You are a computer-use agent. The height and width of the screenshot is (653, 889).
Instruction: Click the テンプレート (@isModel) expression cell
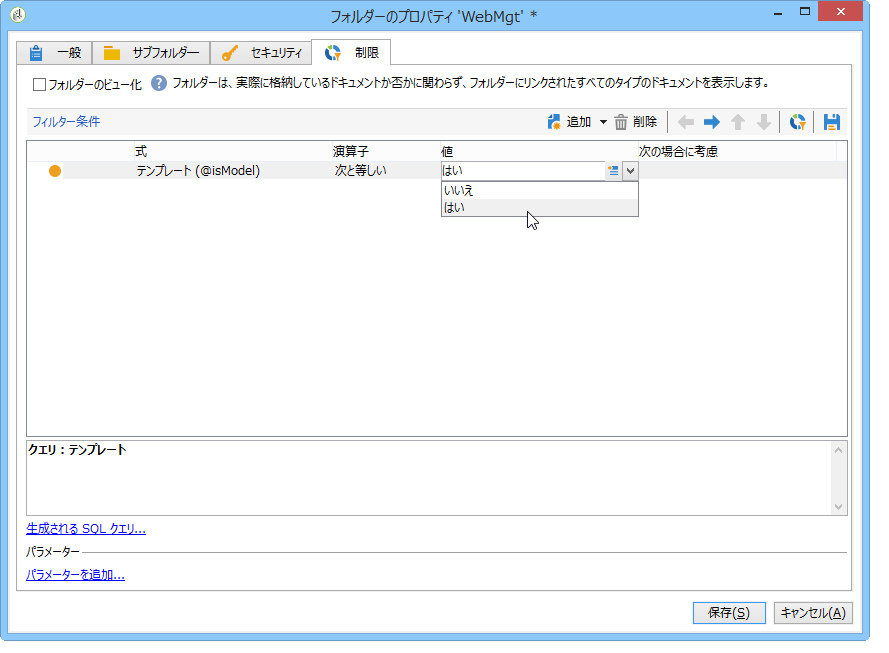pyautogui.click(x=198, y=171)
